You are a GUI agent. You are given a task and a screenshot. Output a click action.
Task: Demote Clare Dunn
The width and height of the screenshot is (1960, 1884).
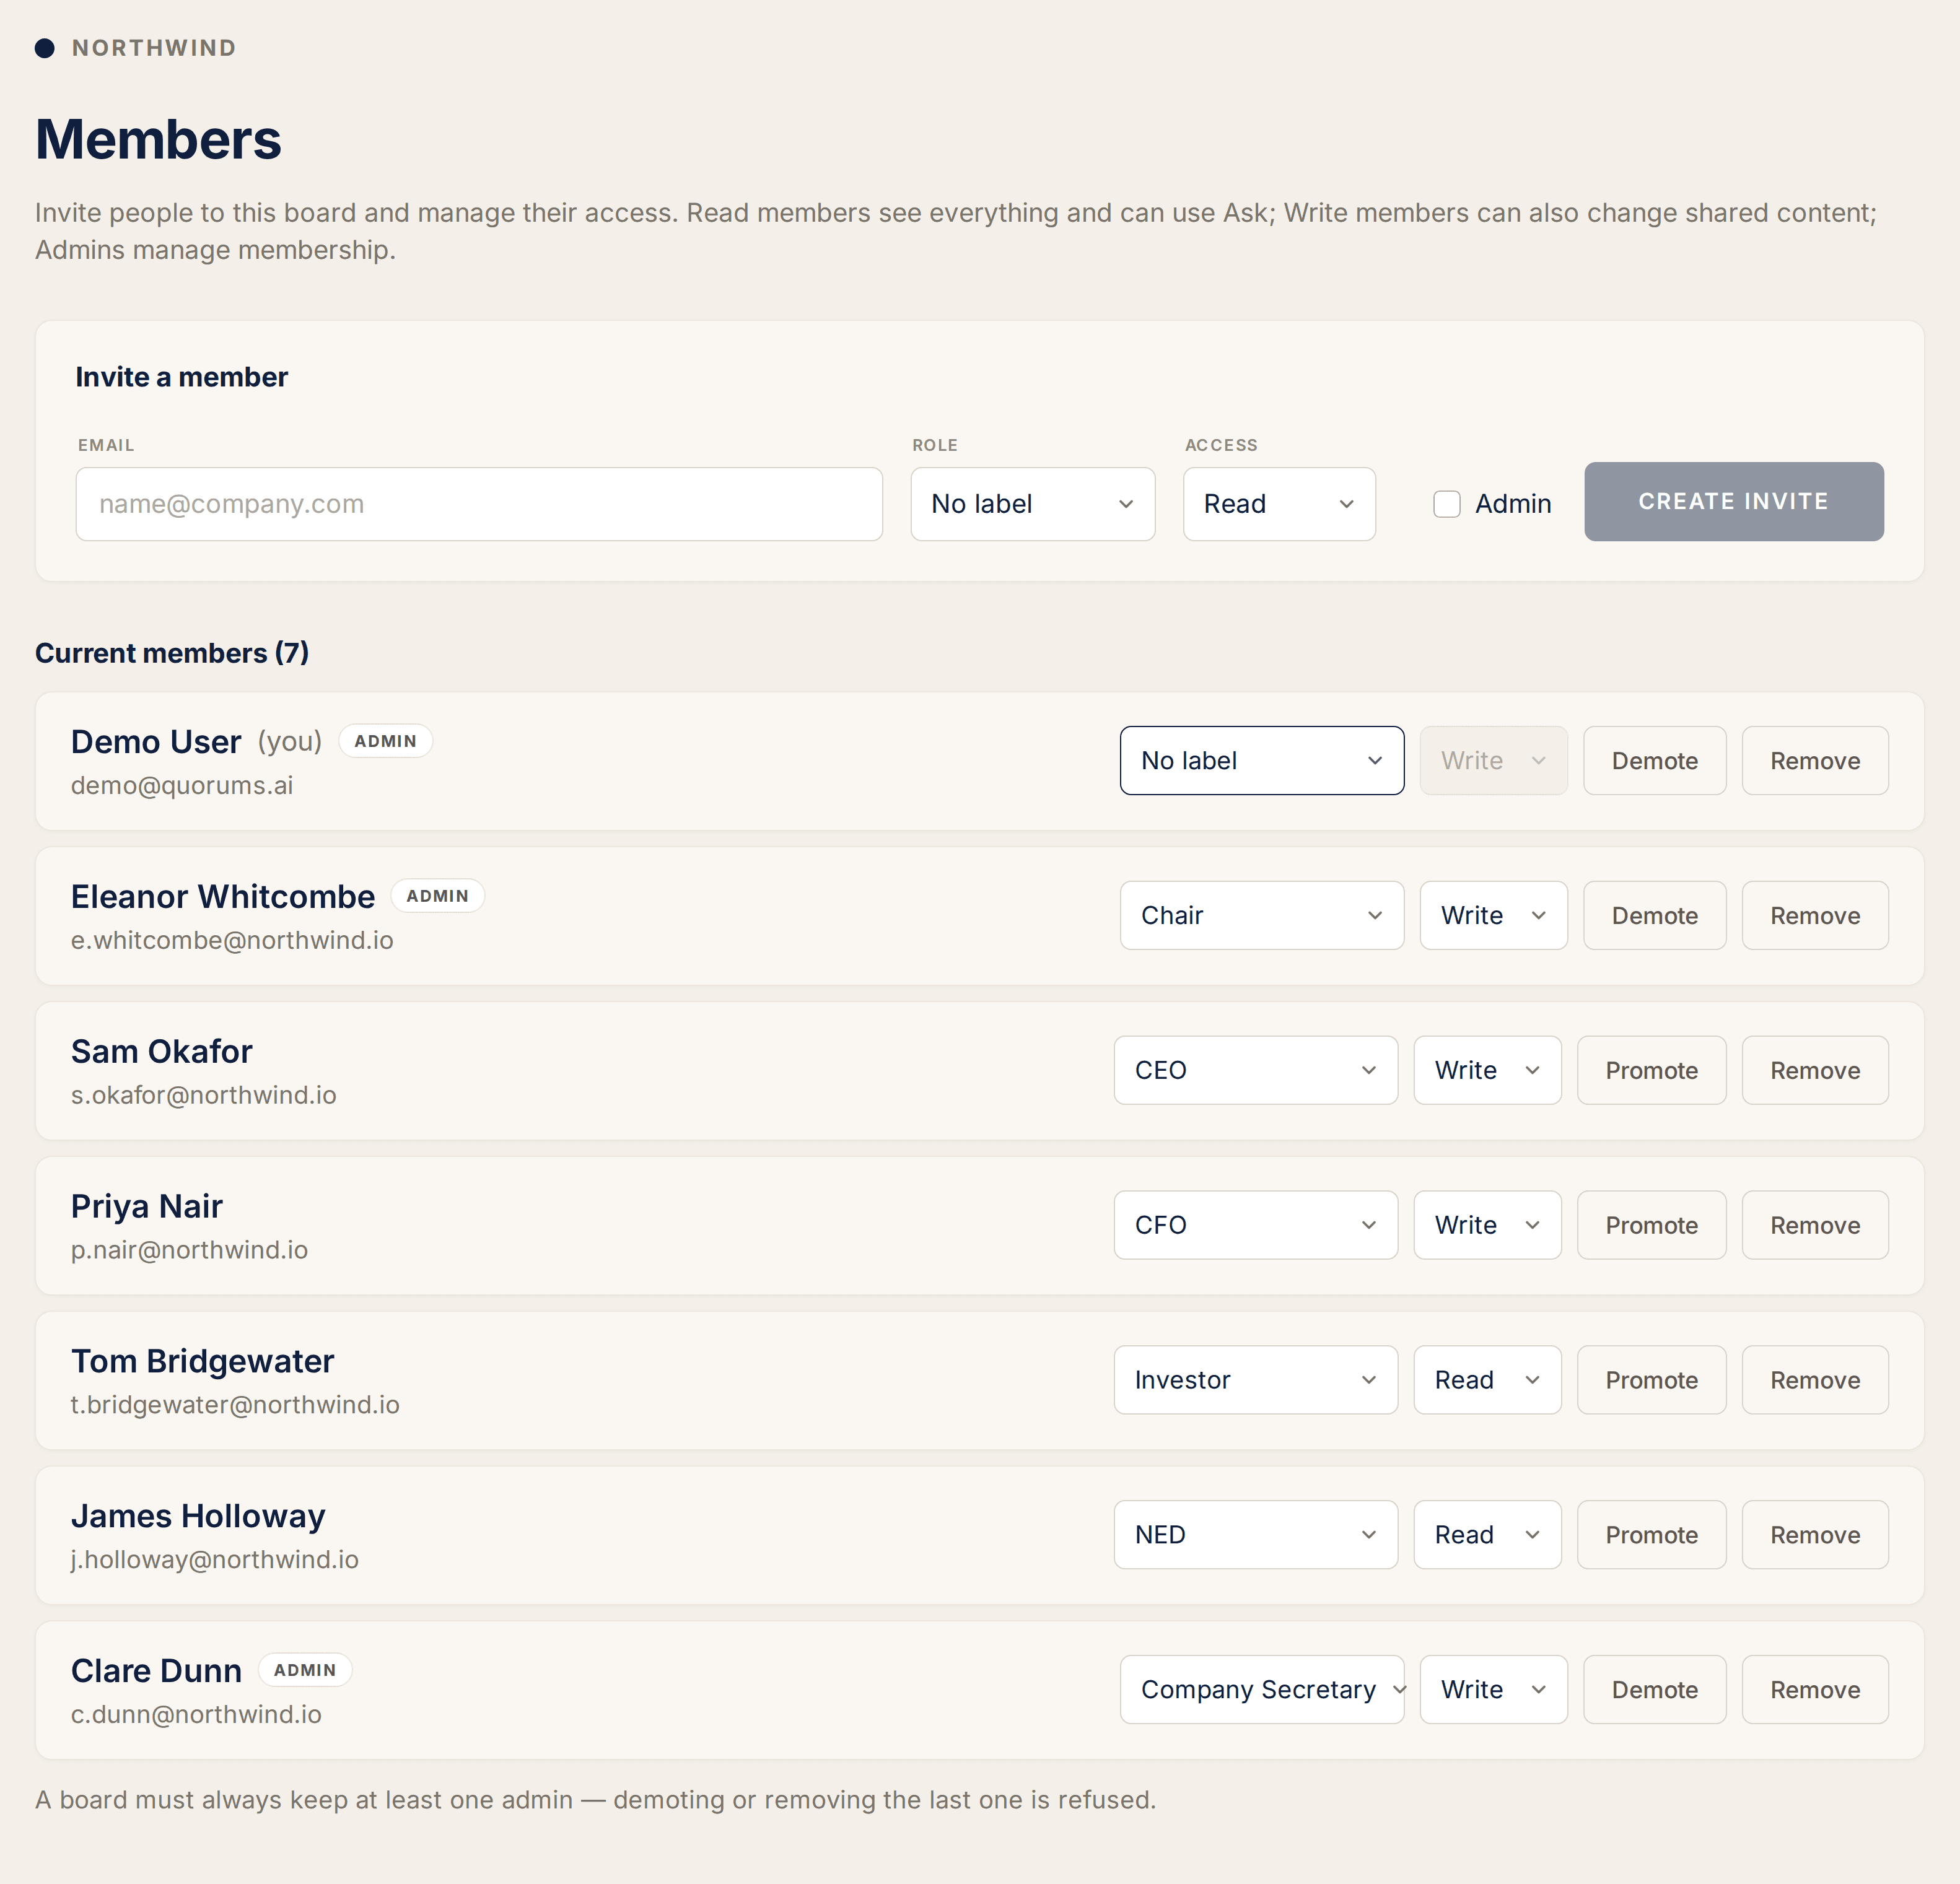(x=1655, y=1690)
